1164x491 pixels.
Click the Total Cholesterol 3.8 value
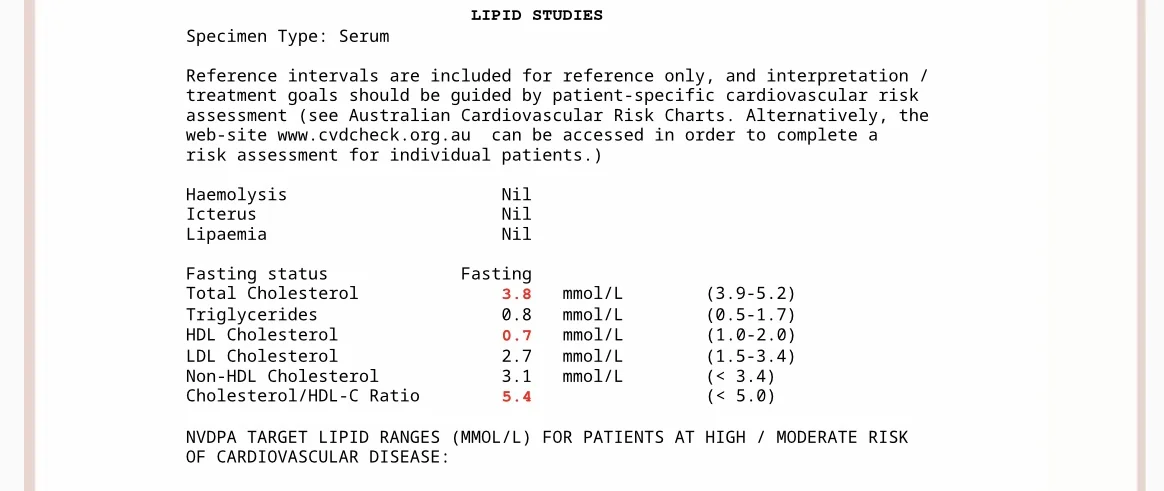click(x=517, y=294)
